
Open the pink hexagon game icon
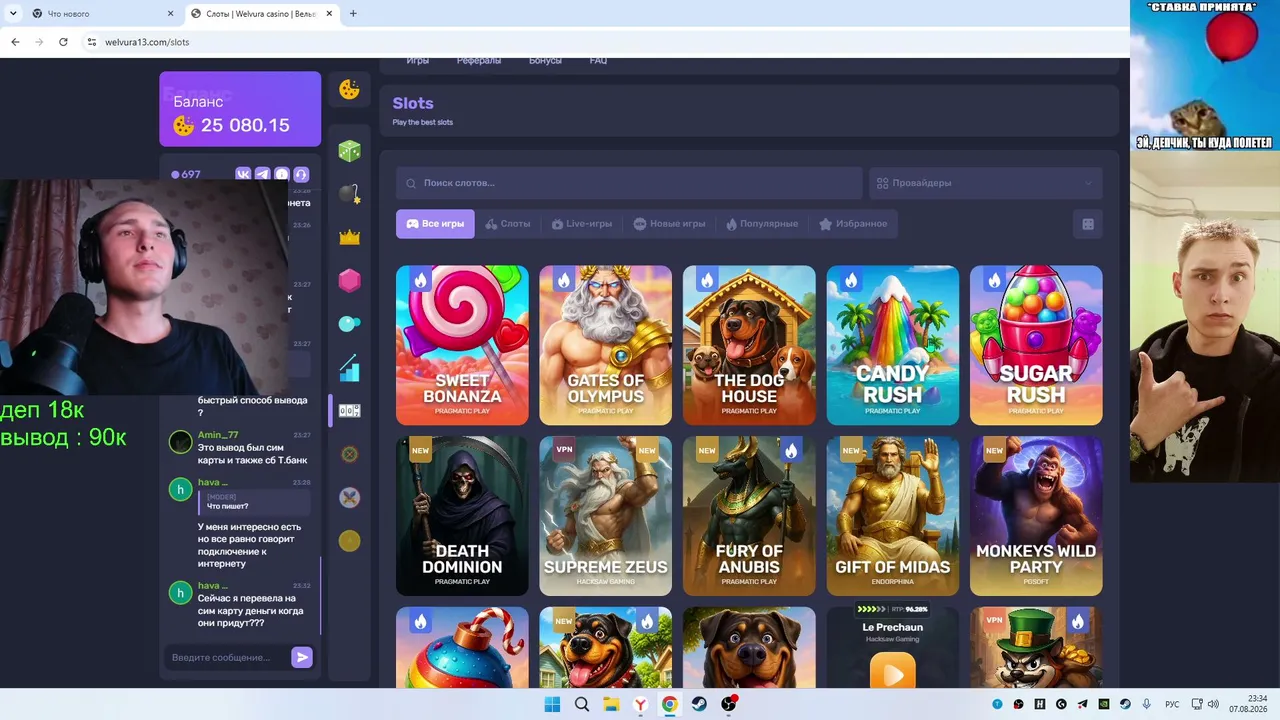[349, 280]
